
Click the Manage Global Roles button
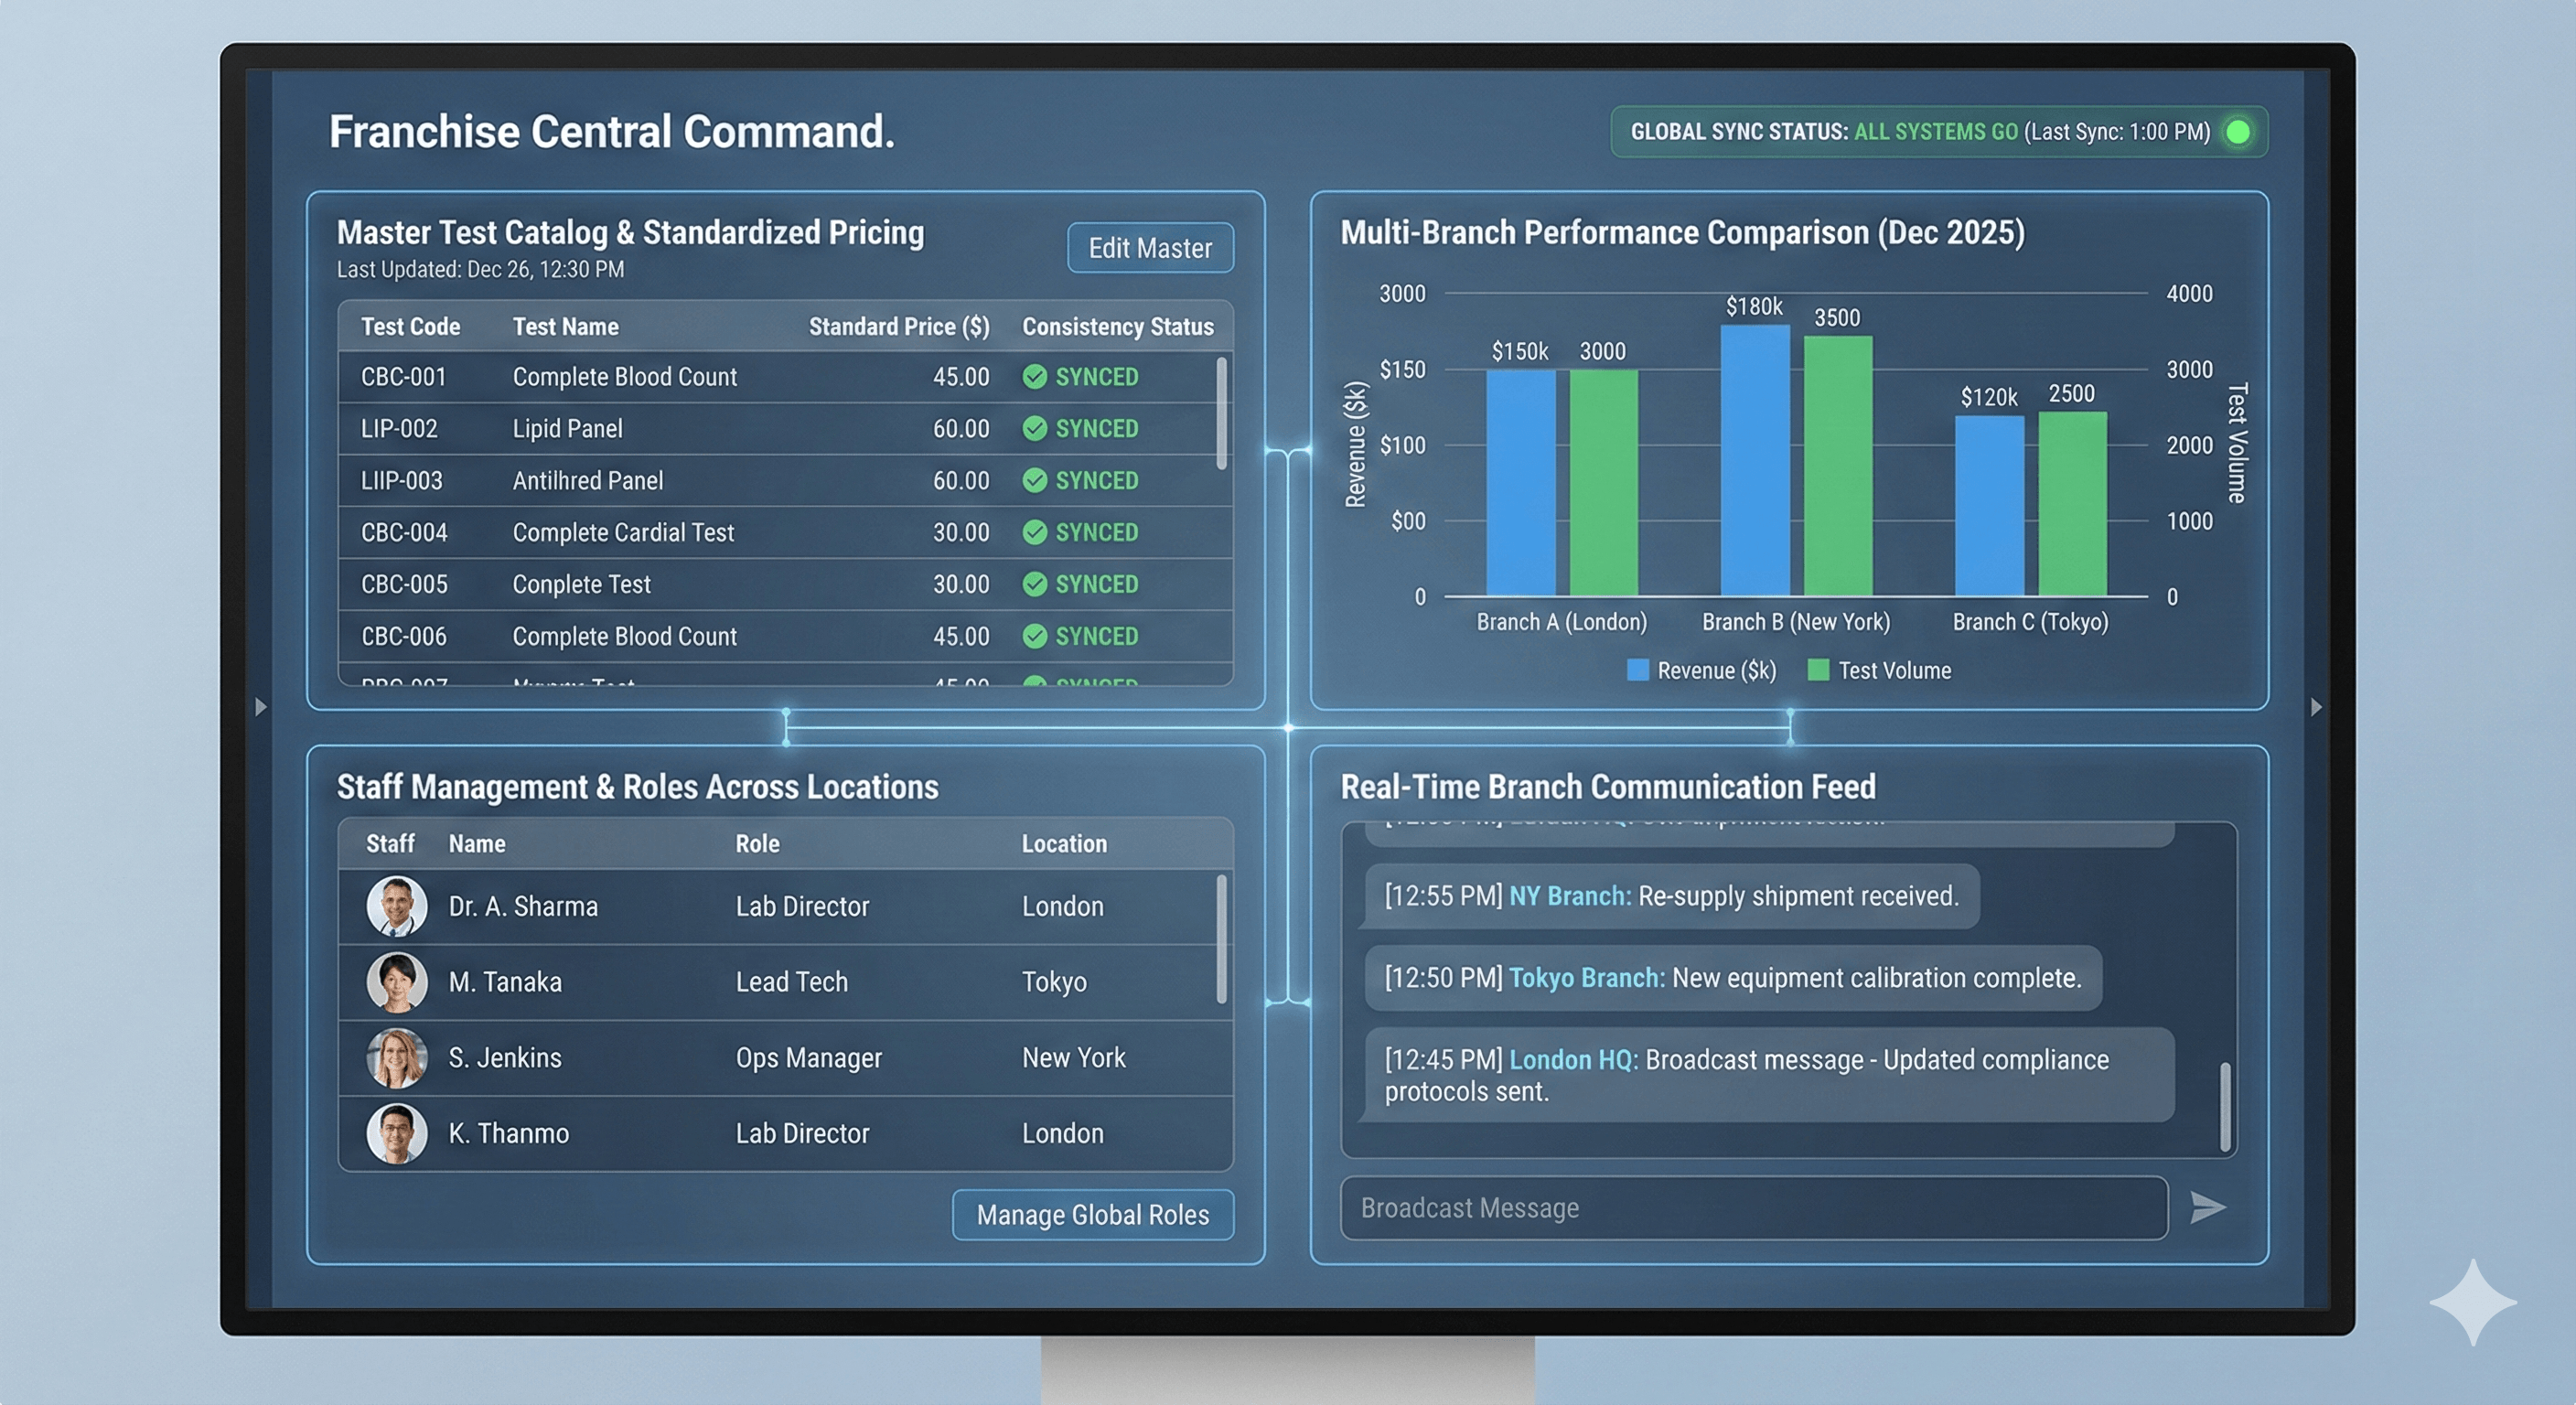point(1091,1215)
